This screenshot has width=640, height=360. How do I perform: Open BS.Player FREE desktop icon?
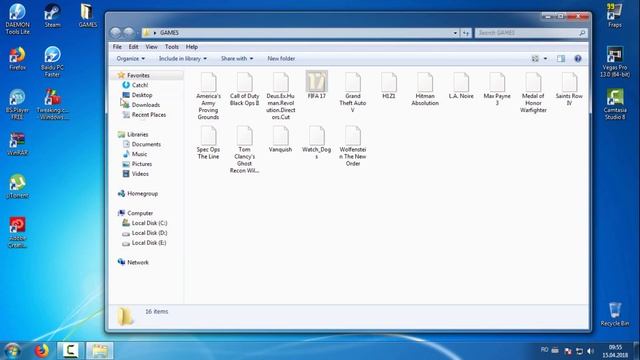tap(18, 105)
